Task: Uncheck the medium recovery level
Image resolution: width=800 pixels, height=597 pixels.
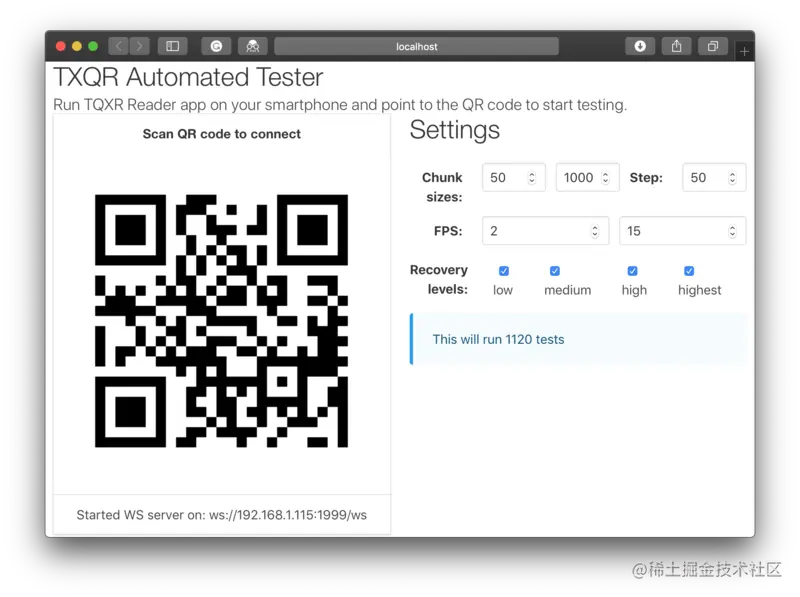Action: (555, 270)
